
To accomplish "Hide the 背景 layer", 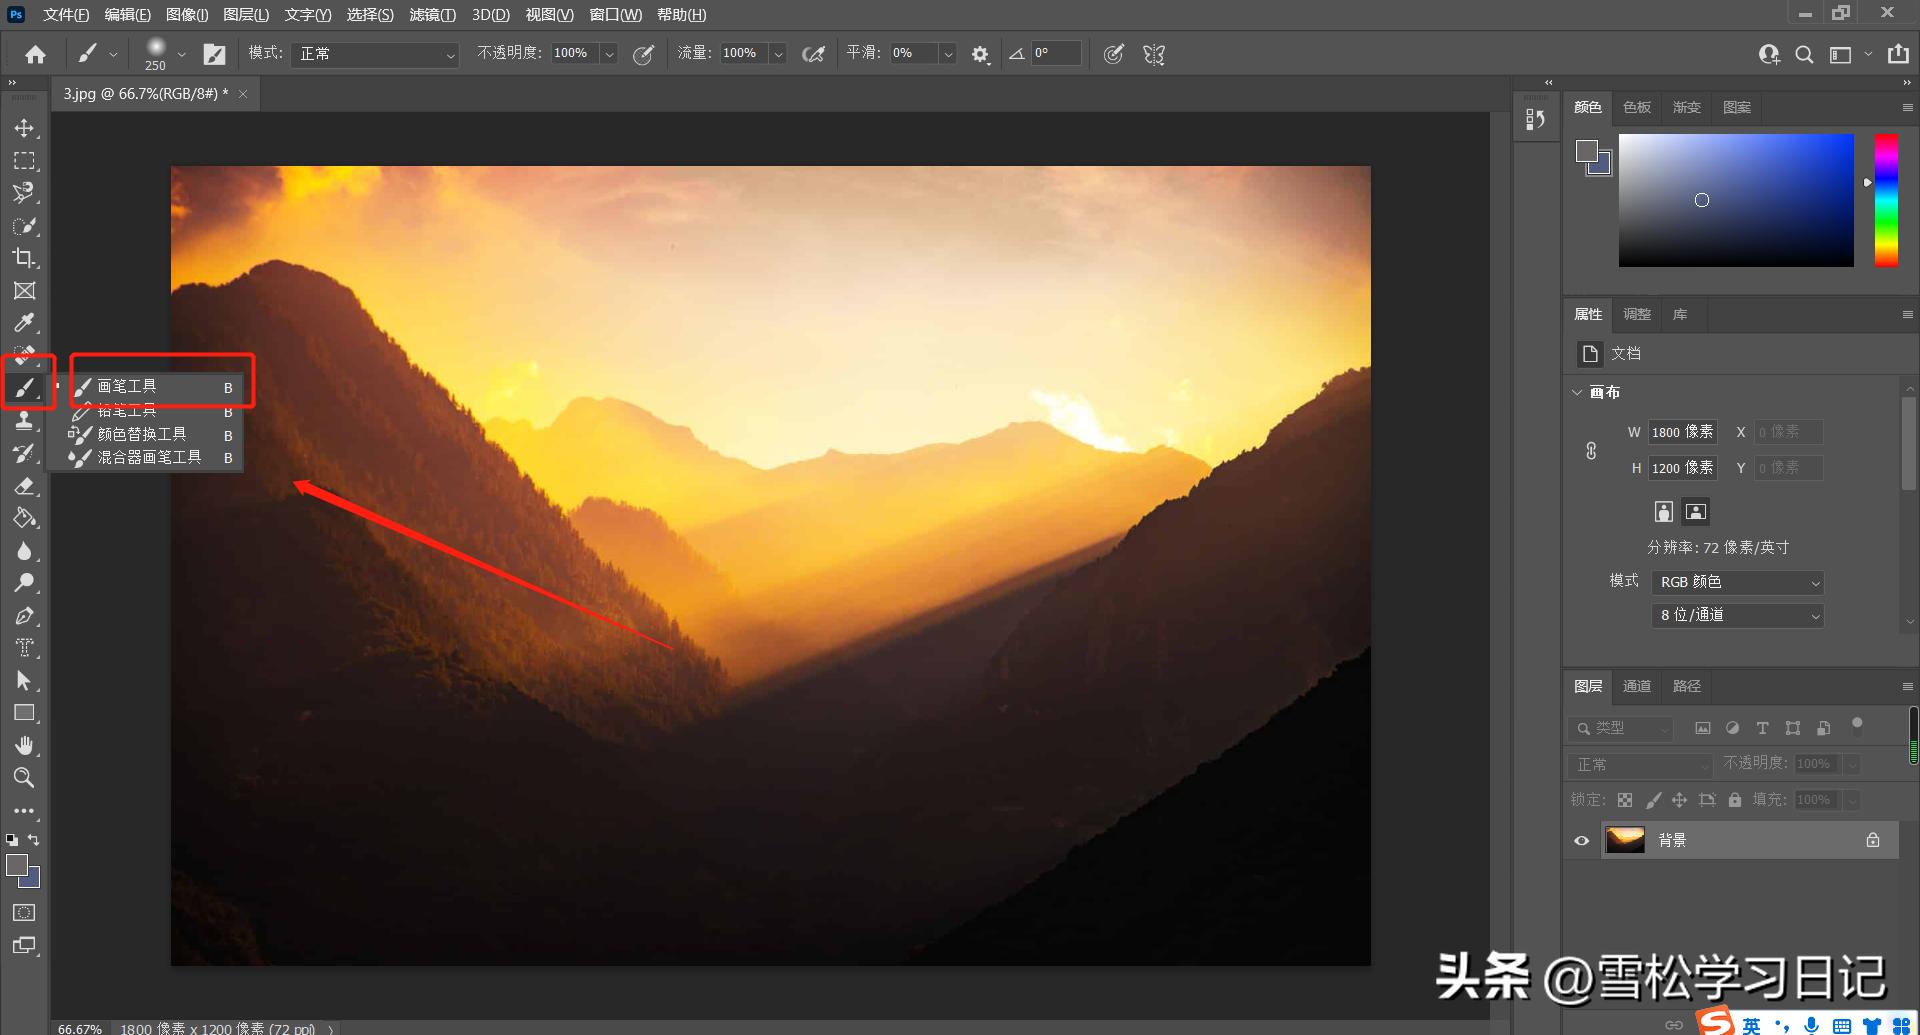I will tap(1581, 840).
